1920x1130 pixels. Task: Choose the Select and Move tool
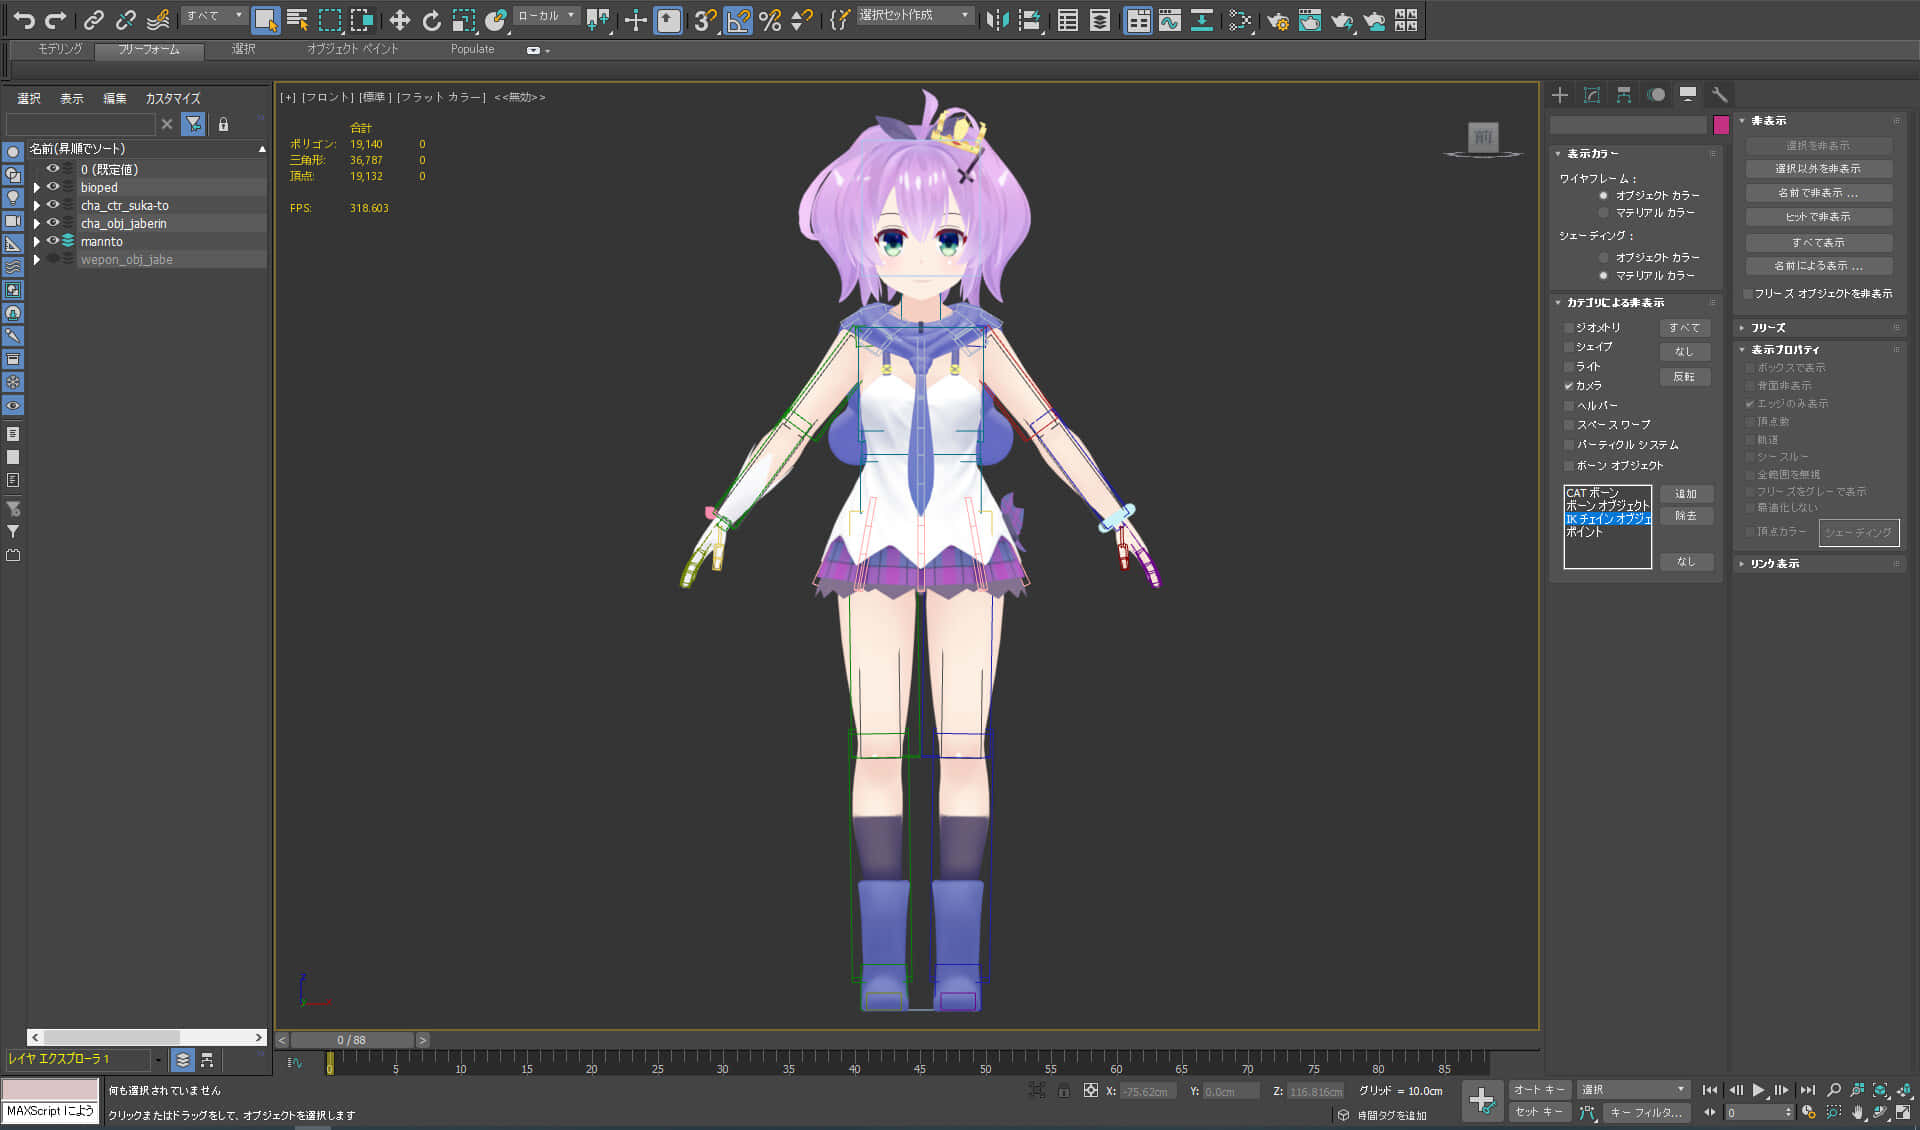click(399, 19)
